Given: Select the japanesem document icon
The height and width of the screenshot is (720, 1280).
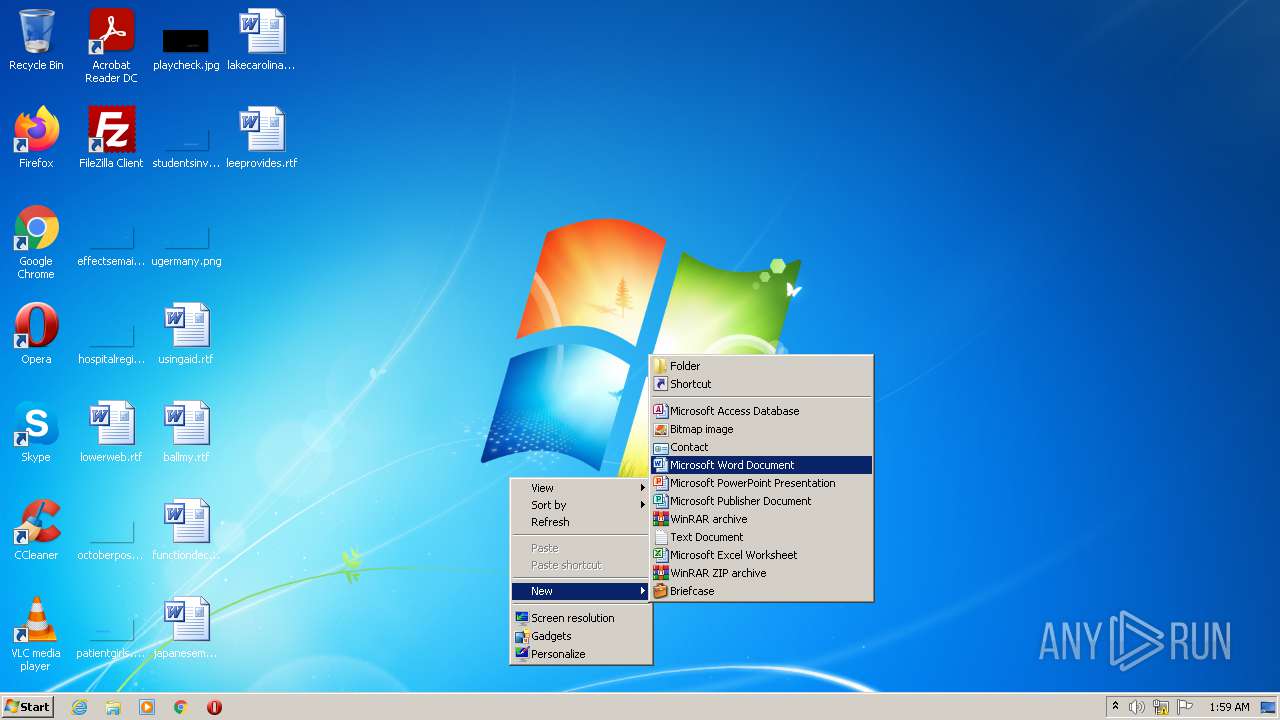Looking at the screenshot, I should [186, 628].
